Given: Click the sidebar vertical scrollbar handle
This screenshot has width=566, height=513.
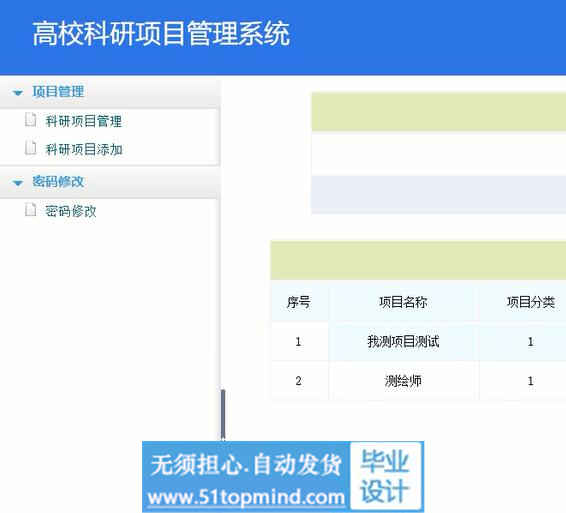Looking at the screenshot, I should coord(223,414).
